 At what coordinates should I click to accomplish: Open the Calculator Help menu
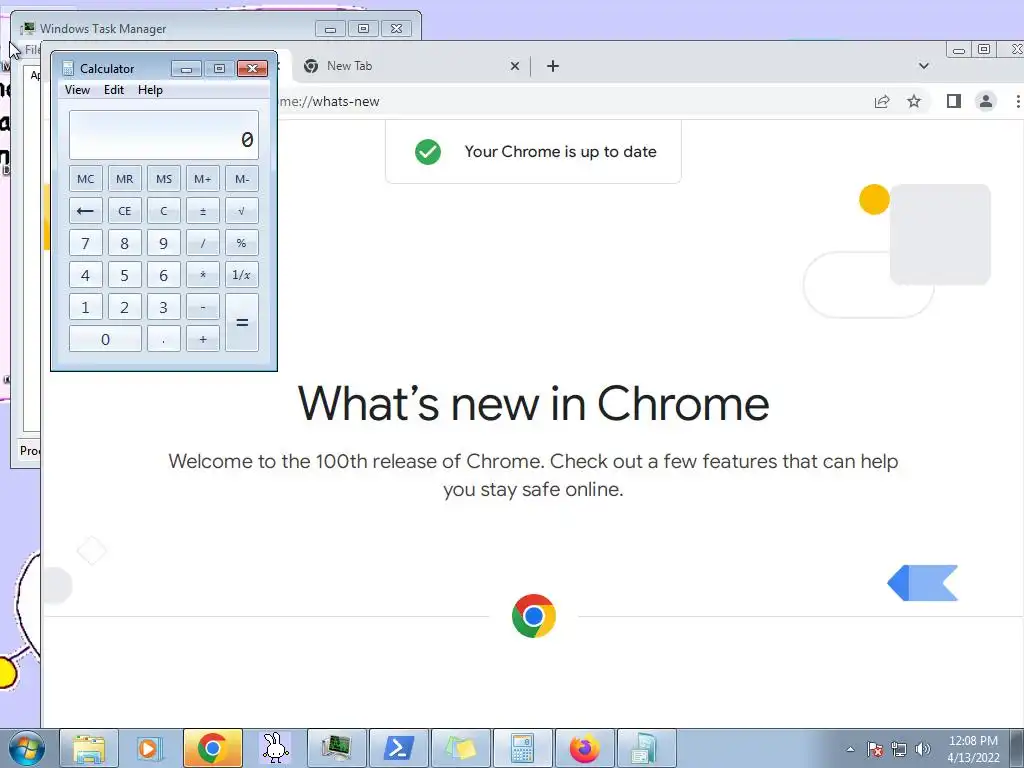pos(150,90)
